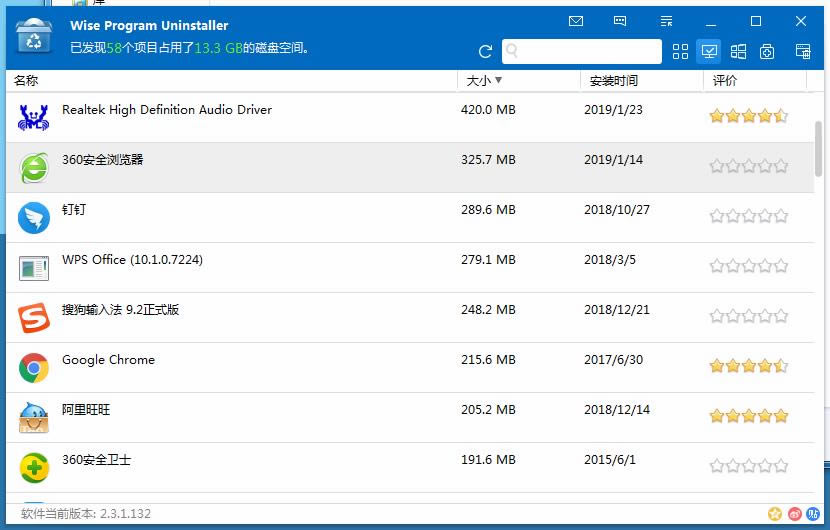The width and height of the screenshot is (830, 530).
Task: Click the 13.3 GB disk usage text
Action: (218, 48)
